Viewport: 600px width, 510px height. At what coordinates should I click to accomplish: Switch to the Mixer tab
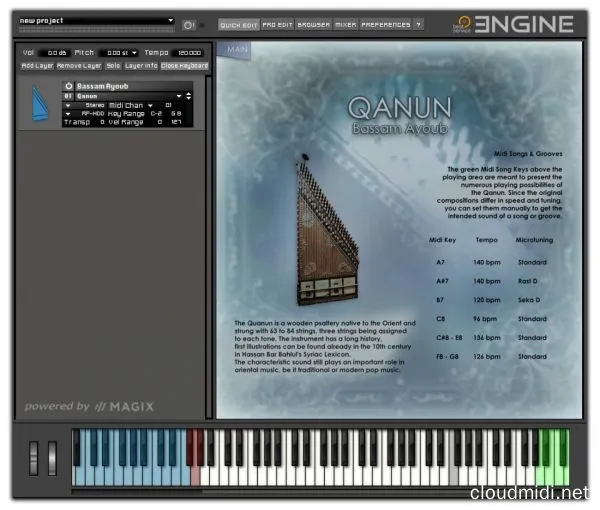345,23
